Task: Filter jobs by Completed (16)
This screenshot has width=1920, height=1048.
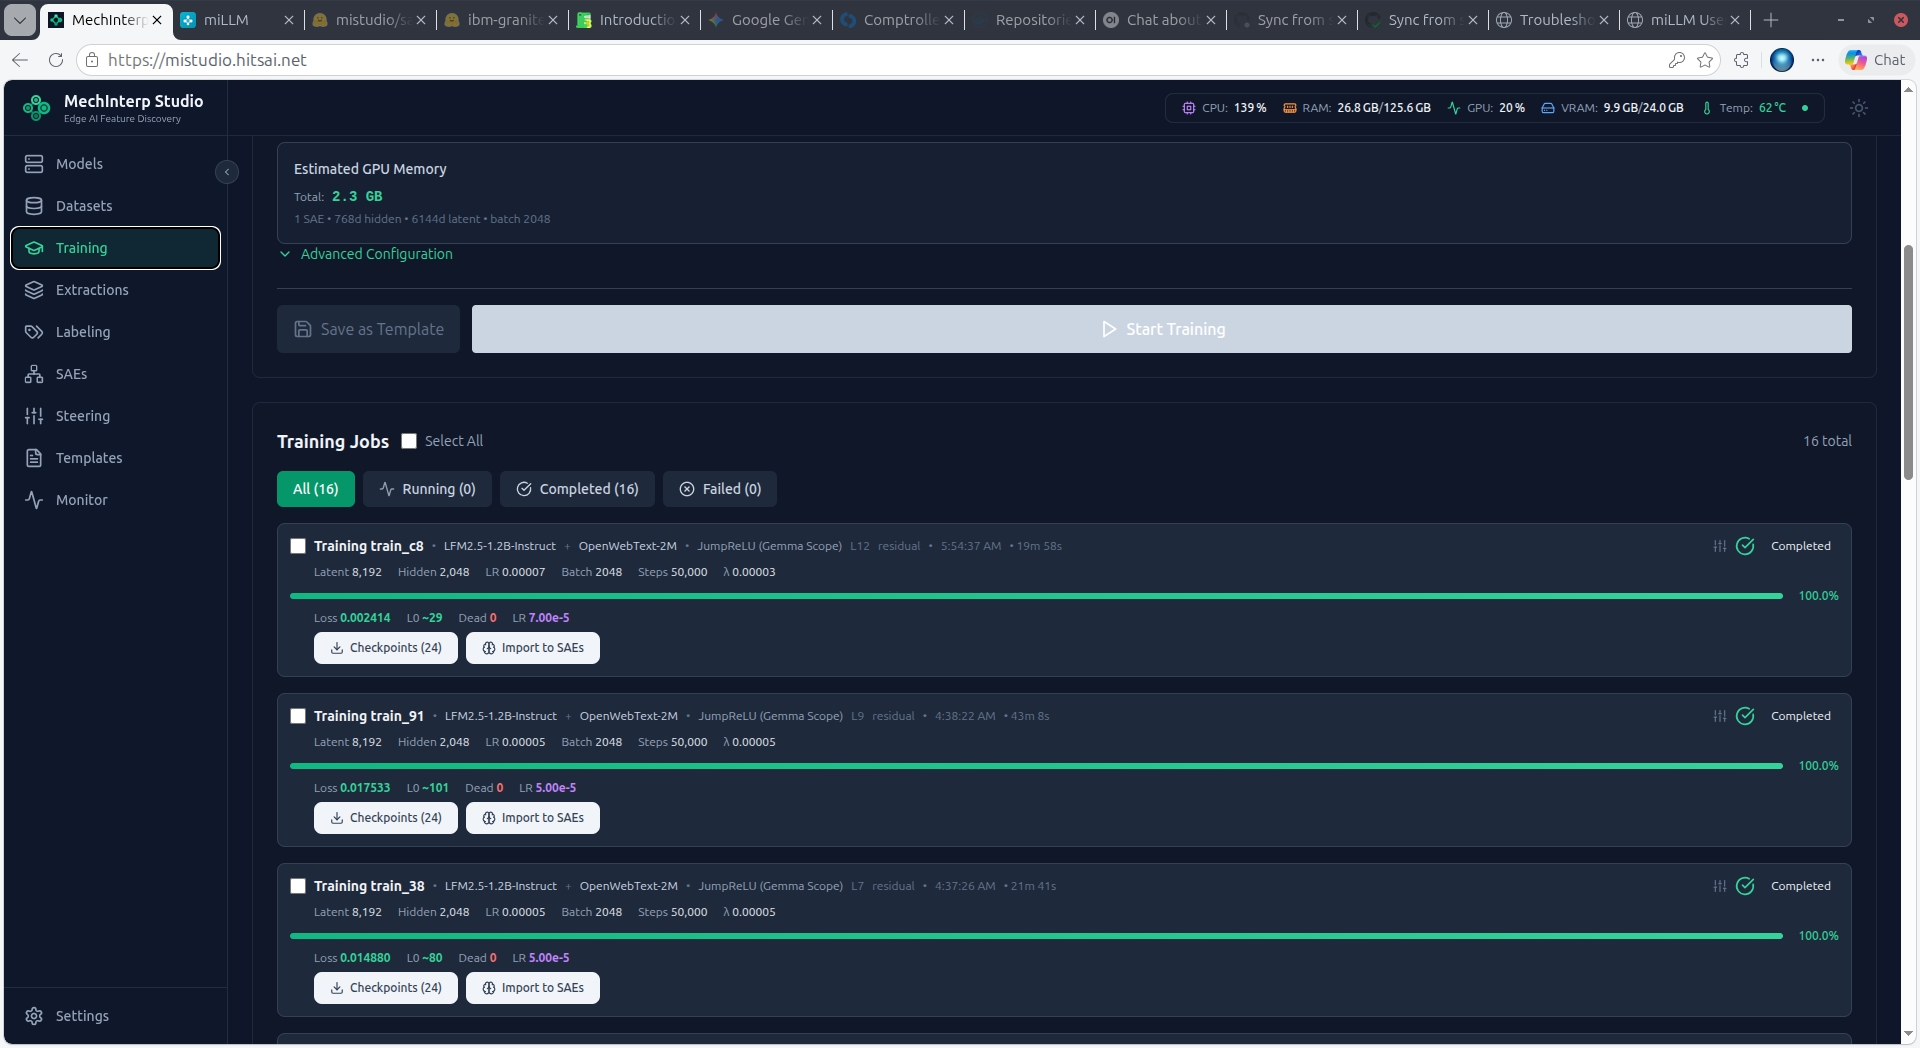Action: coord(577,489)
